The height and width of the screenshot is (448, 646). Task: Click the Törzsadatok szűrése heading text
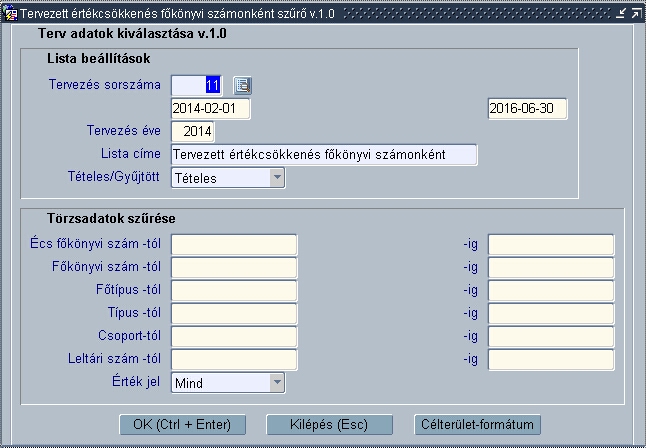pos(111,218)
